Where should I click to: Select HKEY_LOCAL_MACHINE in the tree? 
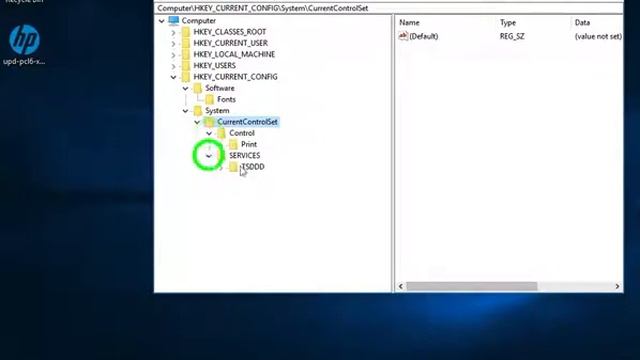234,54
